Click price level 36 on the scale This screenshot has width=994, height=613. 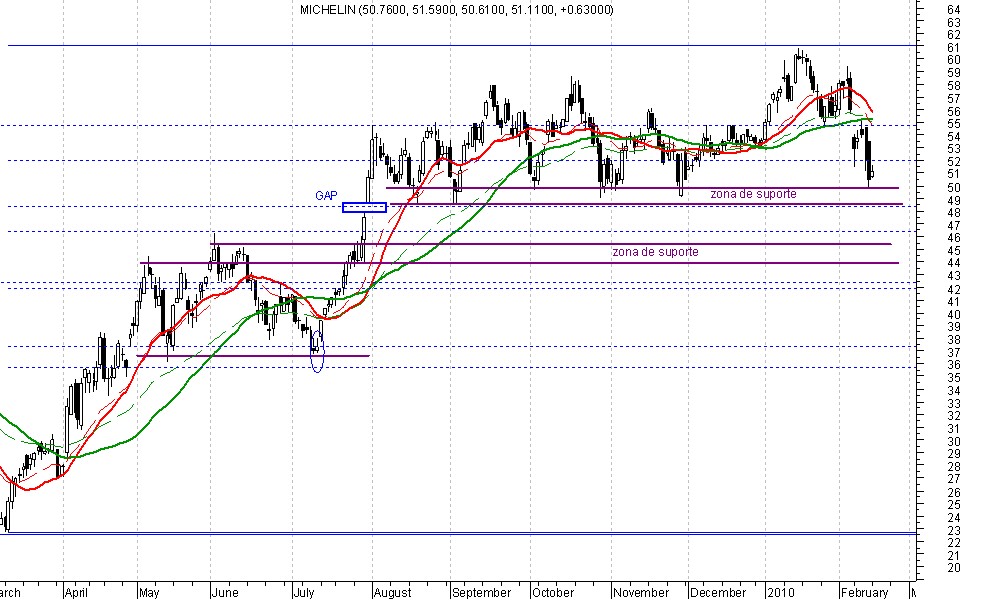953,365
